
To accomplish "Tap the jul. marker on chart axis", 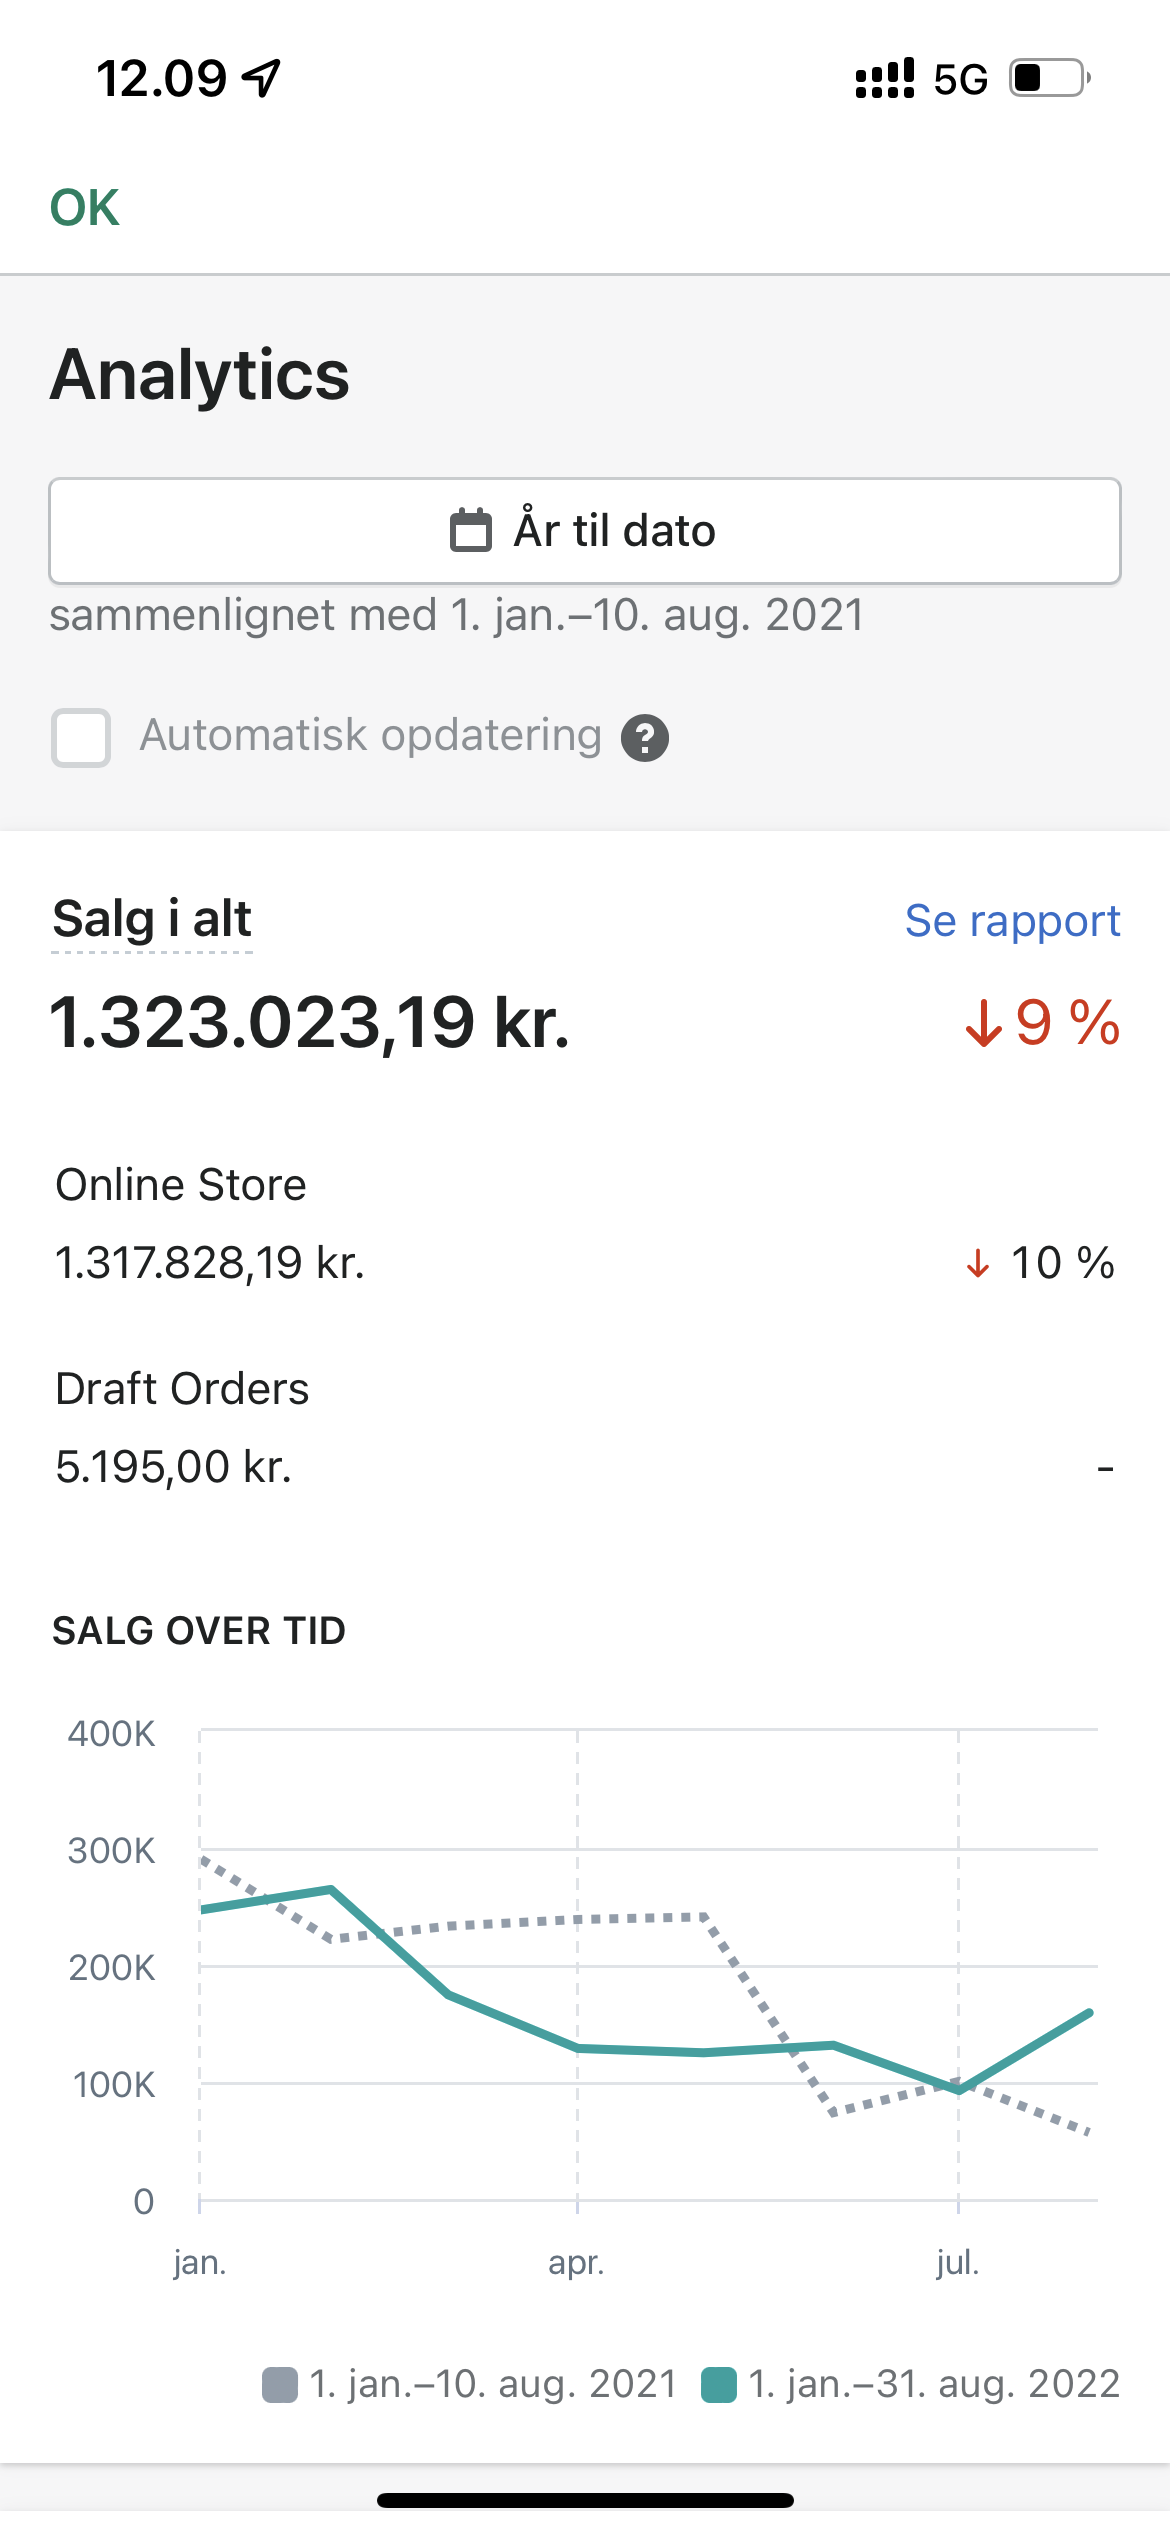I will click(958, 2262).
